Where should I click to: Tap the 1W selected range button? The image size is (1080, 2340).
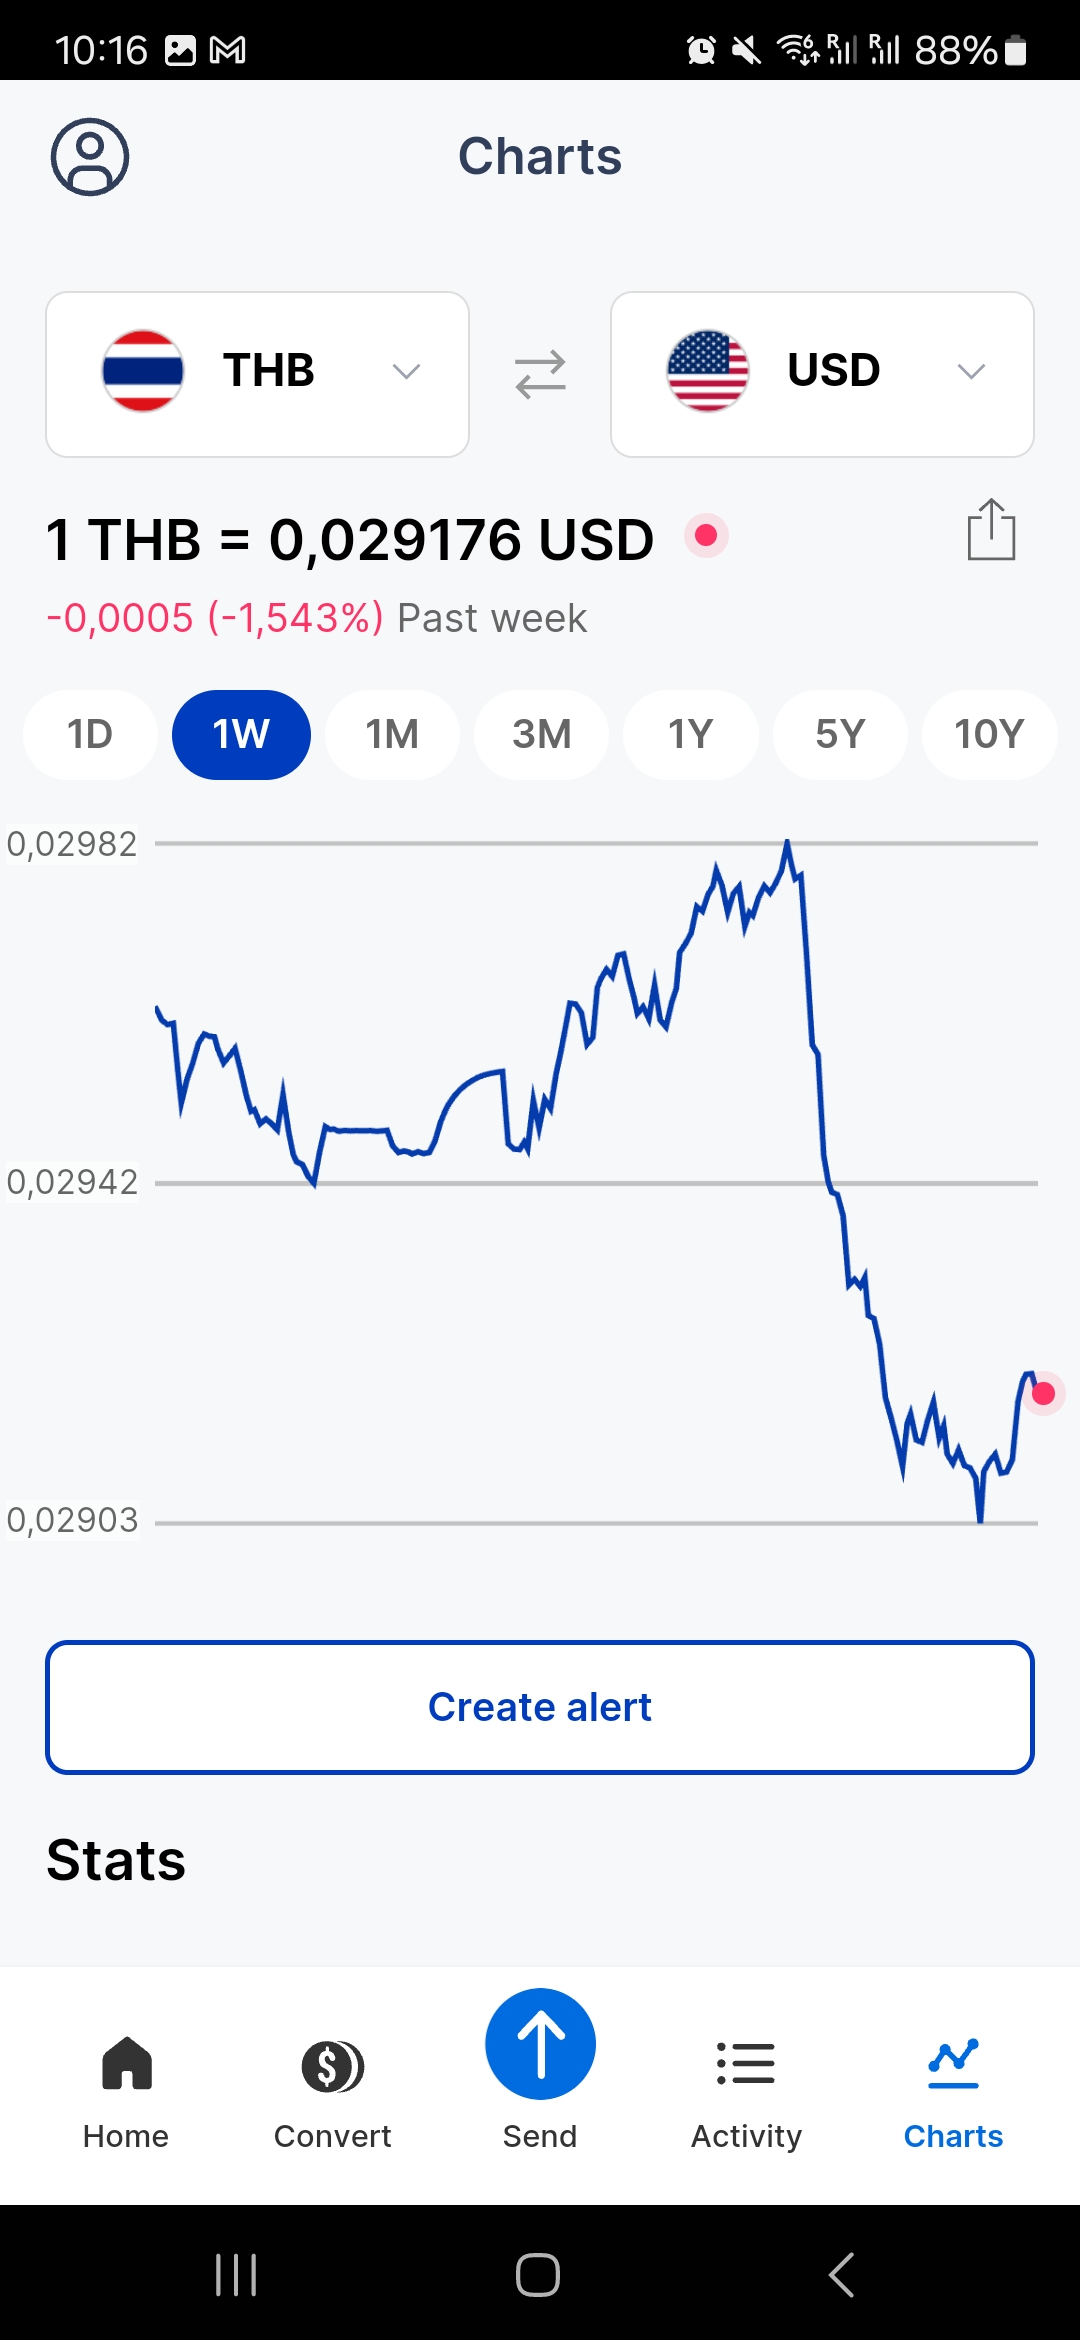[x=241, y=735]
